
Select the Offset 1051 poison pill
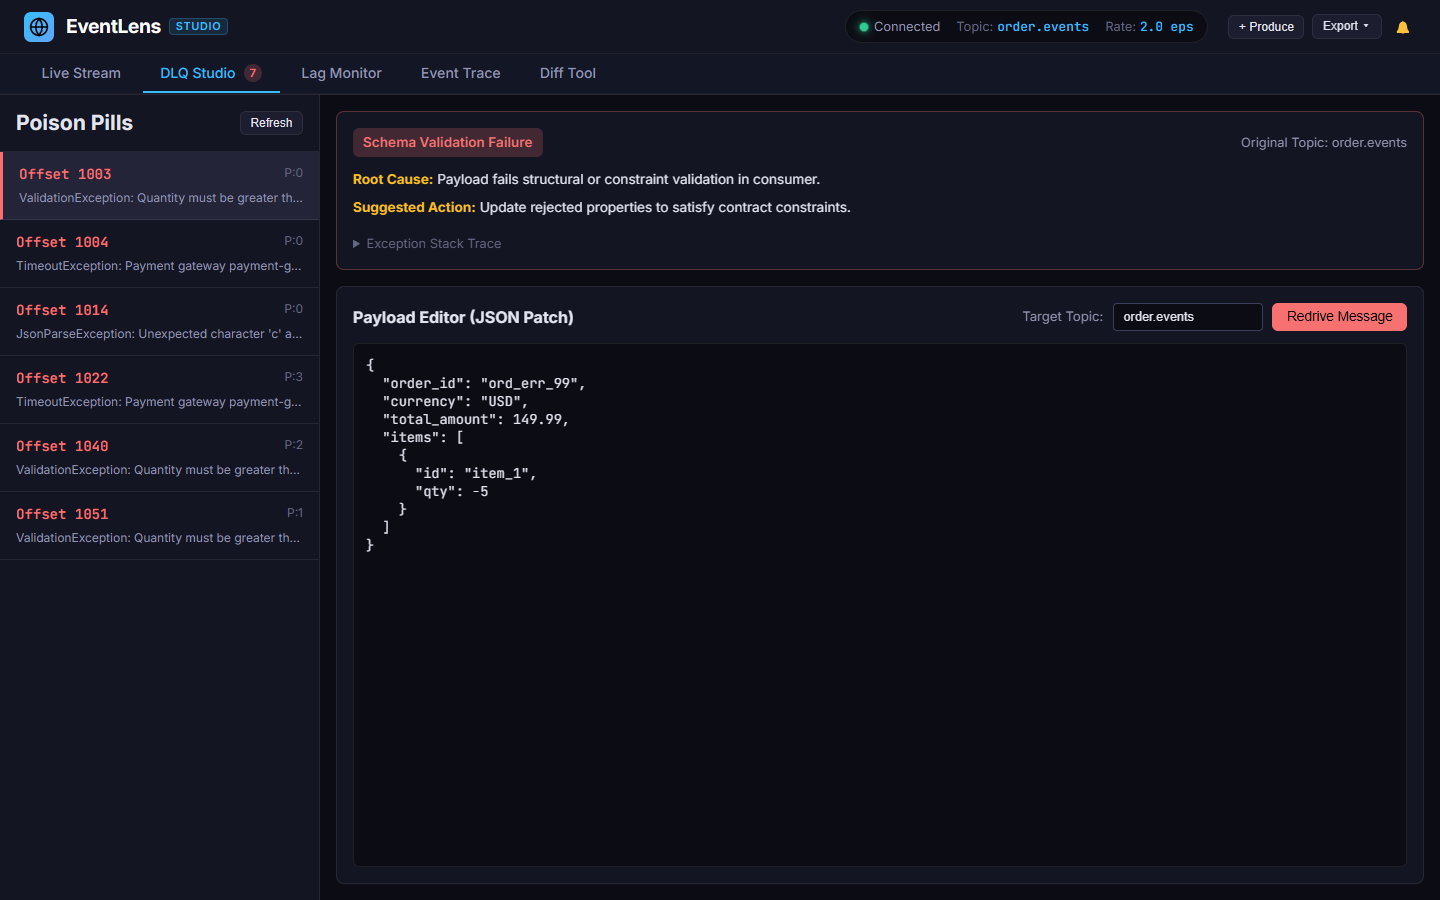point(160,526)
